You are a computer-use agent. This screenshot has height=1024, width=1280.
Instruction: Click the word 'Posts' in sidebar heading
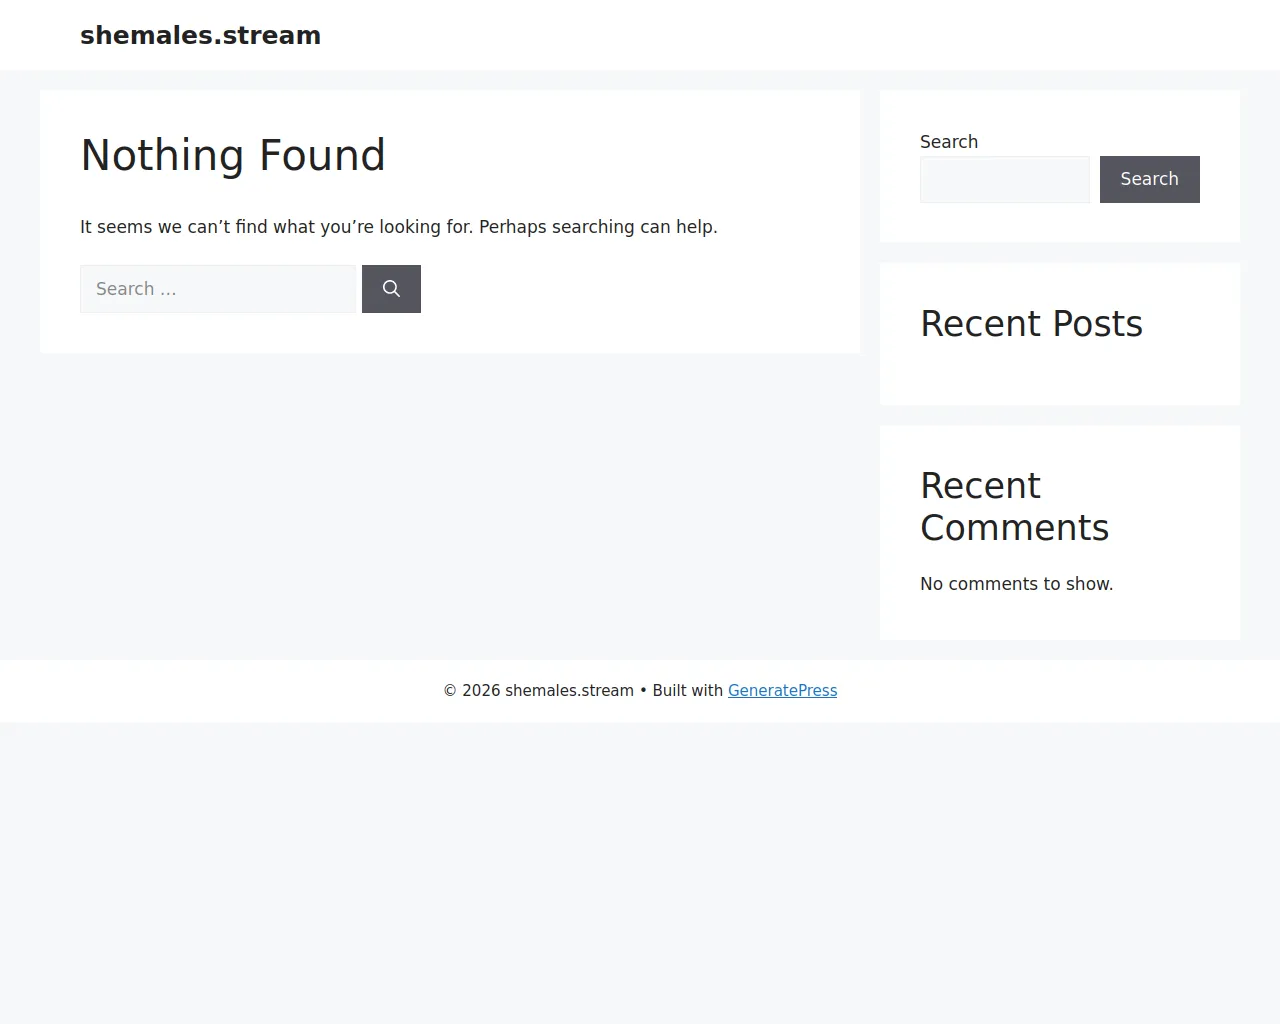click(1097, 324)
